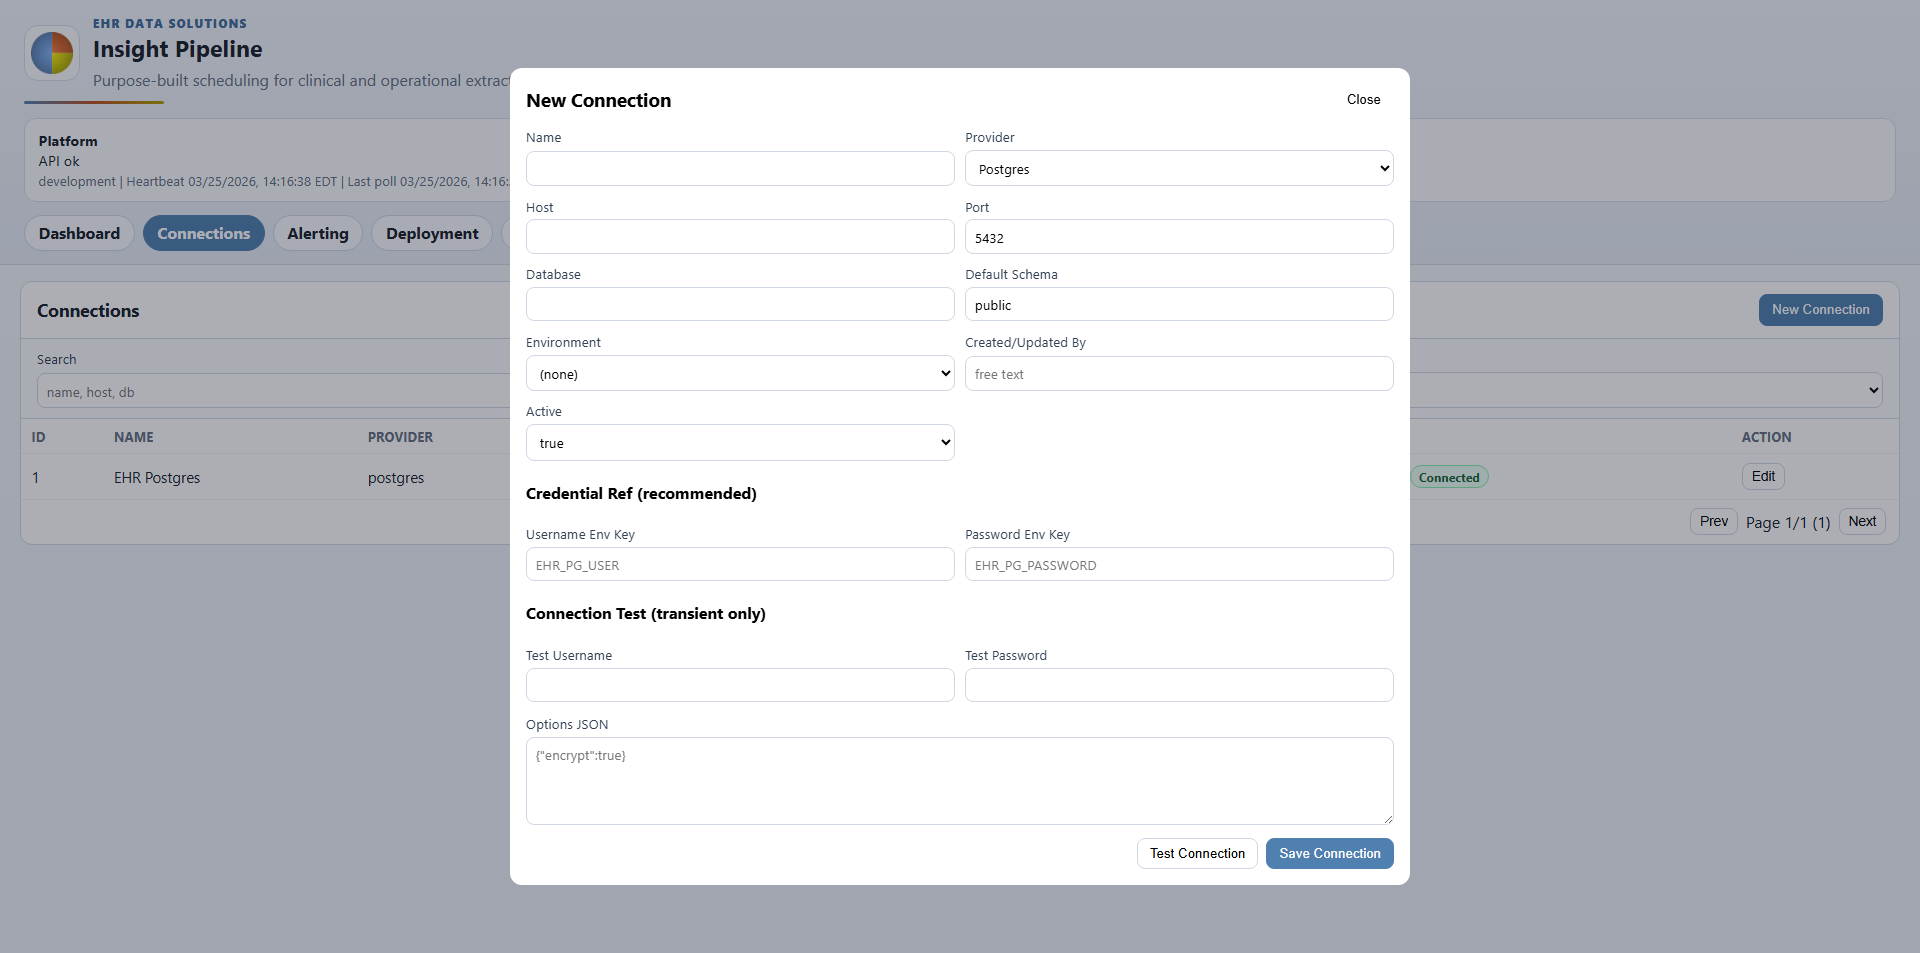
Task: Close the New Connection dialog
Action: coord(1363,99)
